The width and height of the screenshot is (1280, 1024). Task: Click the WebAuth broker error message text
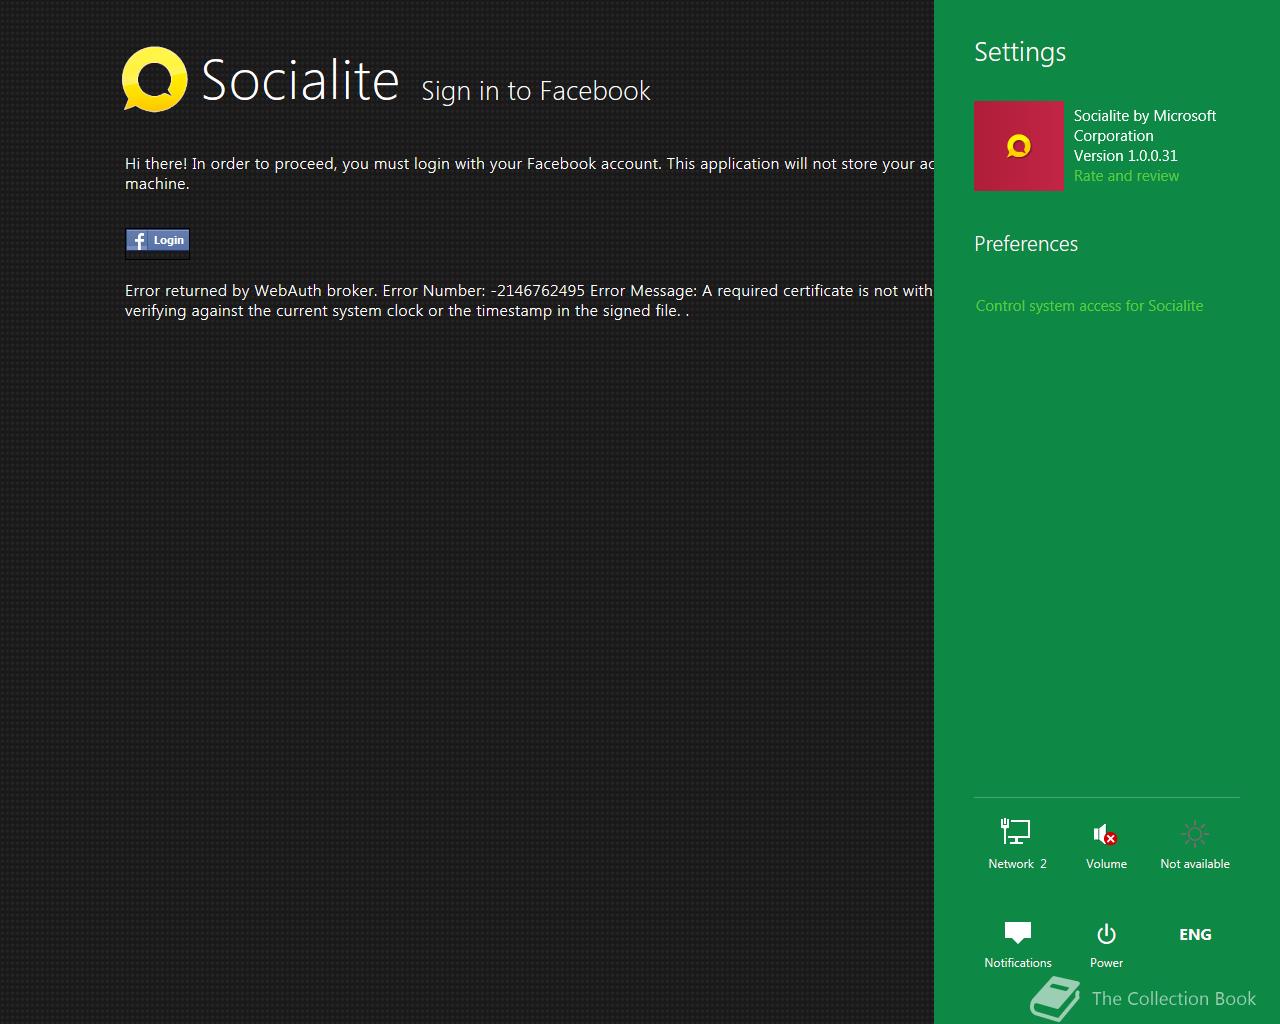point(529,301)
